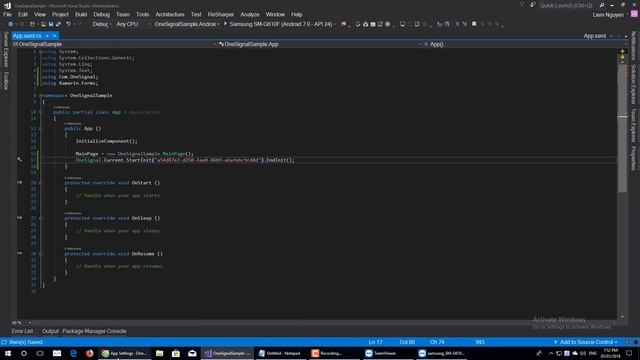Open Cortana search on the taskbar
Viewport: 640px width, 360px height.
(x=24, y=353)
